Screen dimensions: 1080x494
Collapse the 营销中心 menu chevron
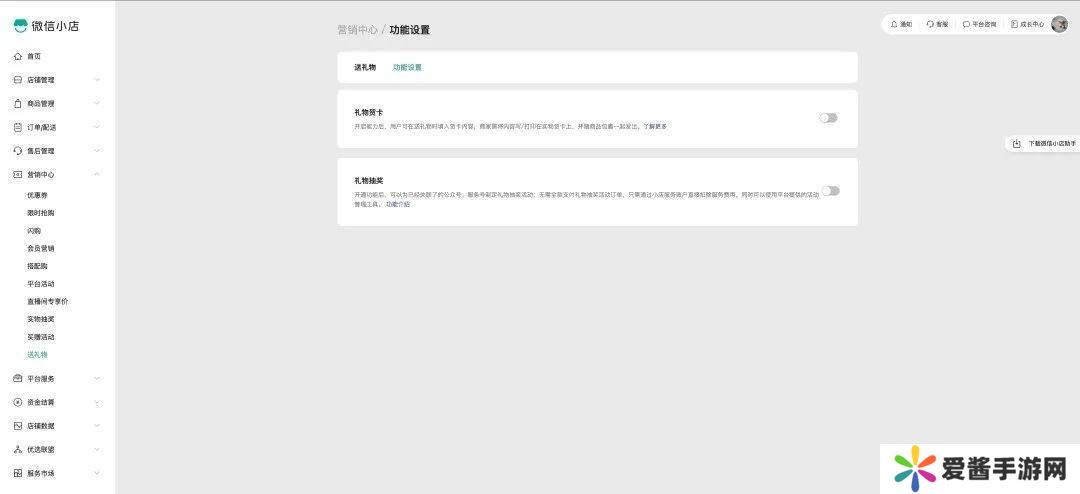click(x=97, y=174)
